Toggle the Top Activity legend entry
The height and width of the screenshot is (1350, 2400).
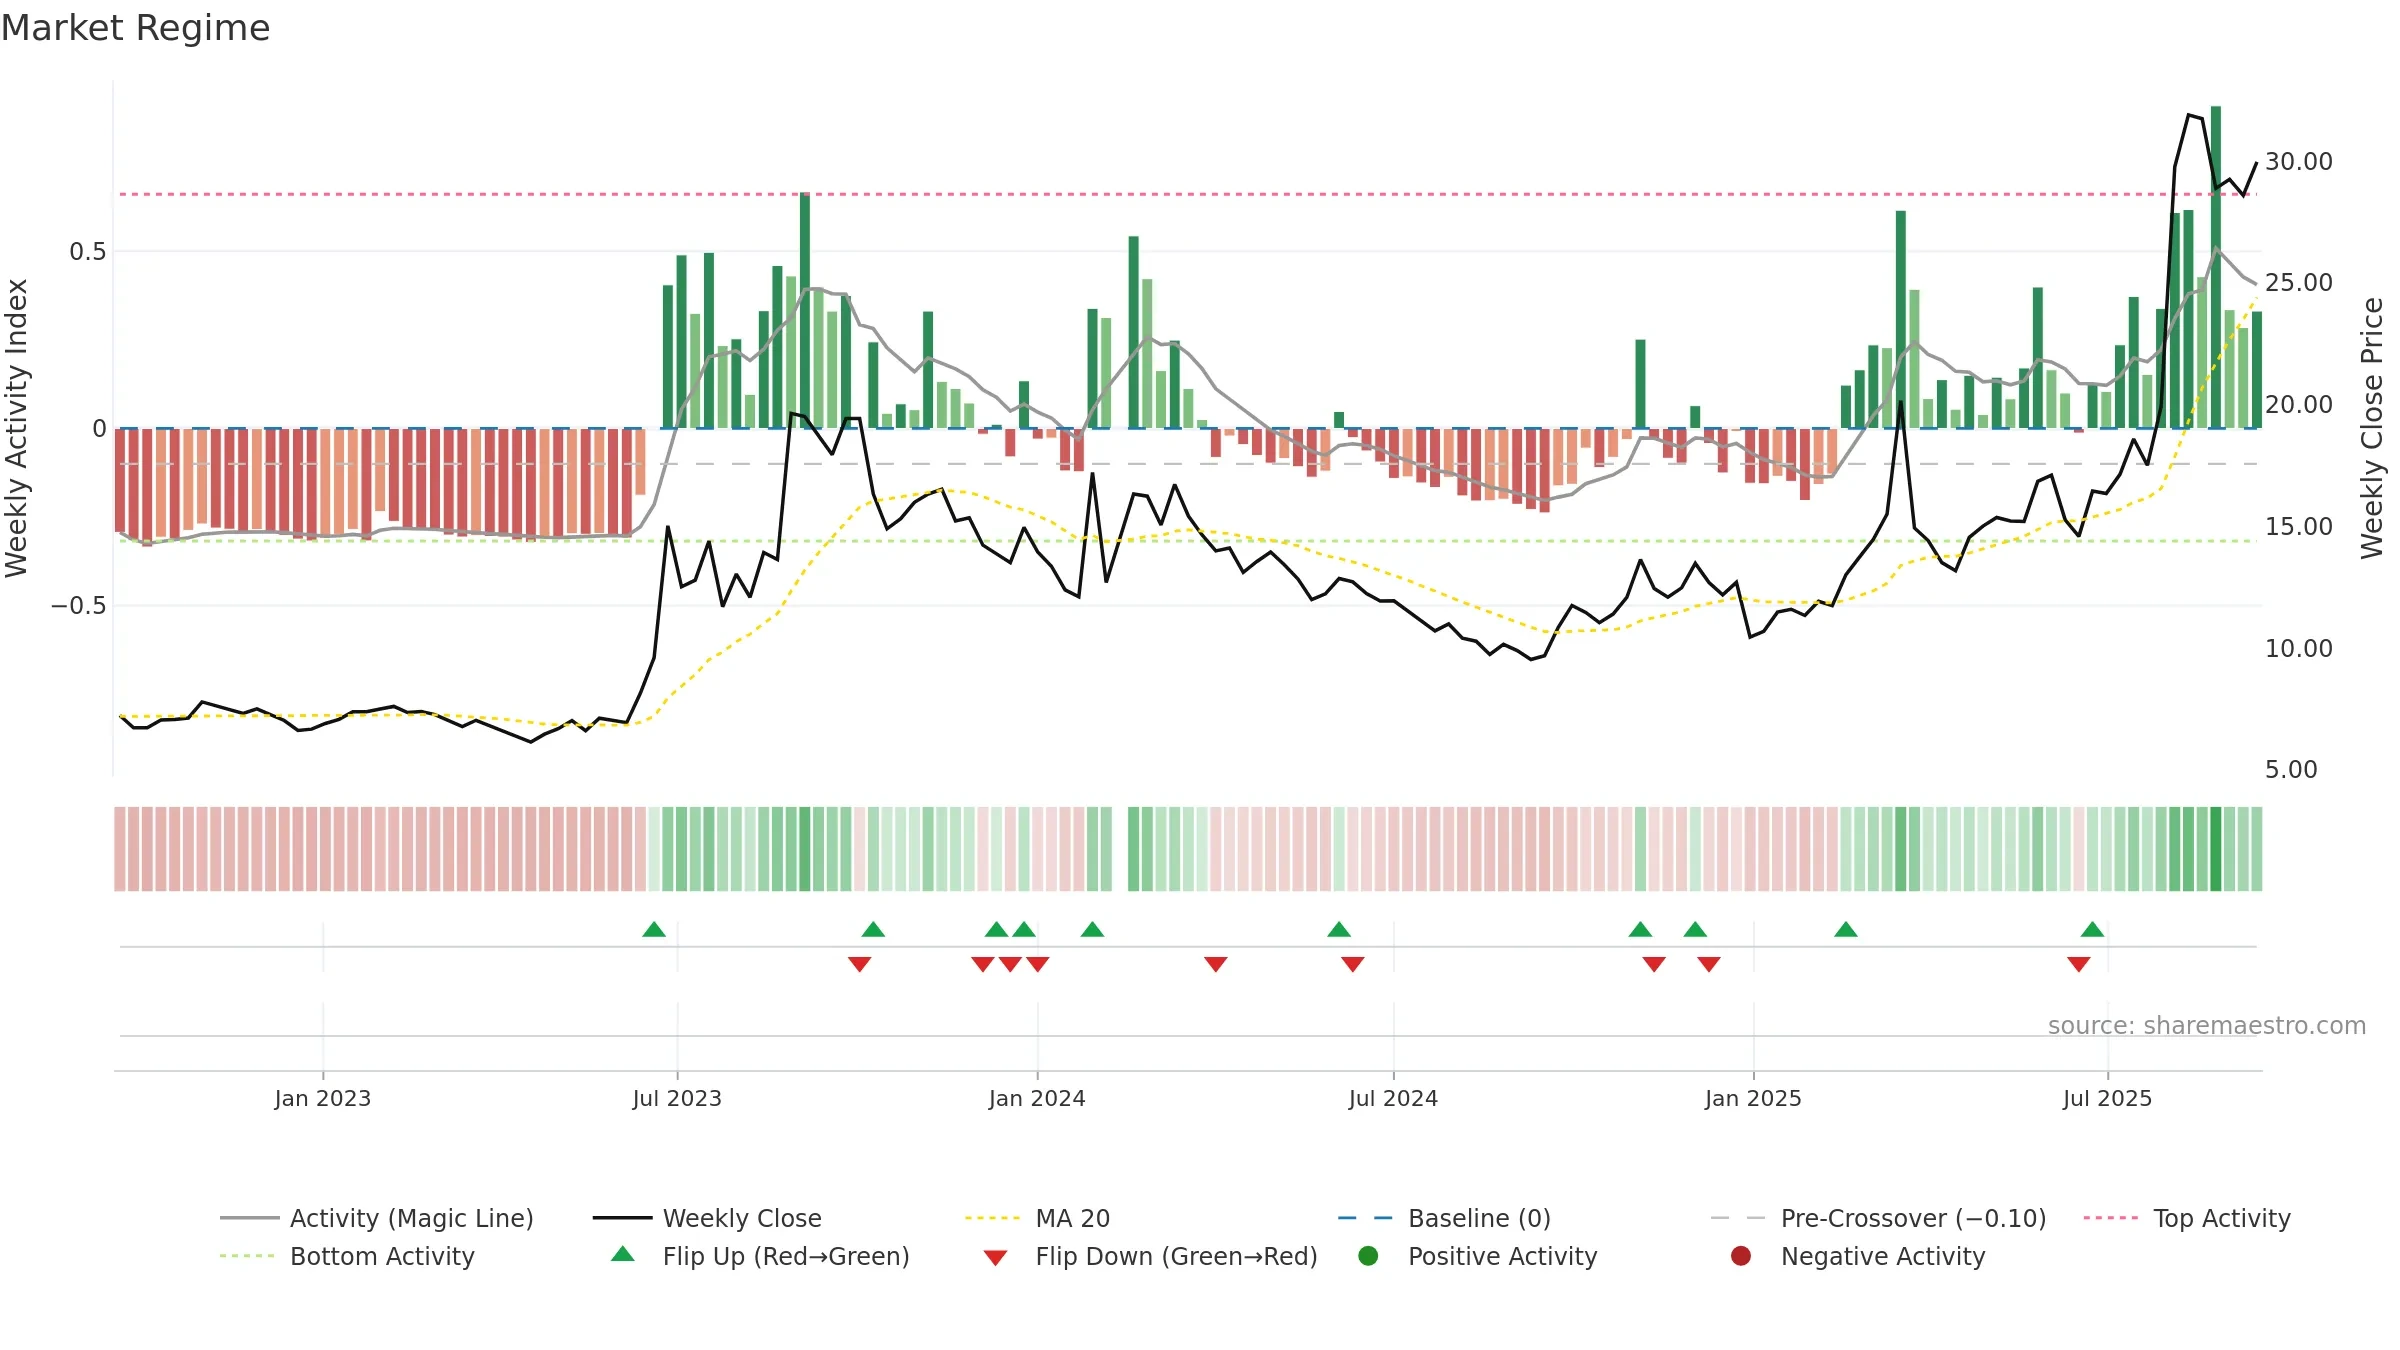pyautogui.click(x=2187, y=1218)
